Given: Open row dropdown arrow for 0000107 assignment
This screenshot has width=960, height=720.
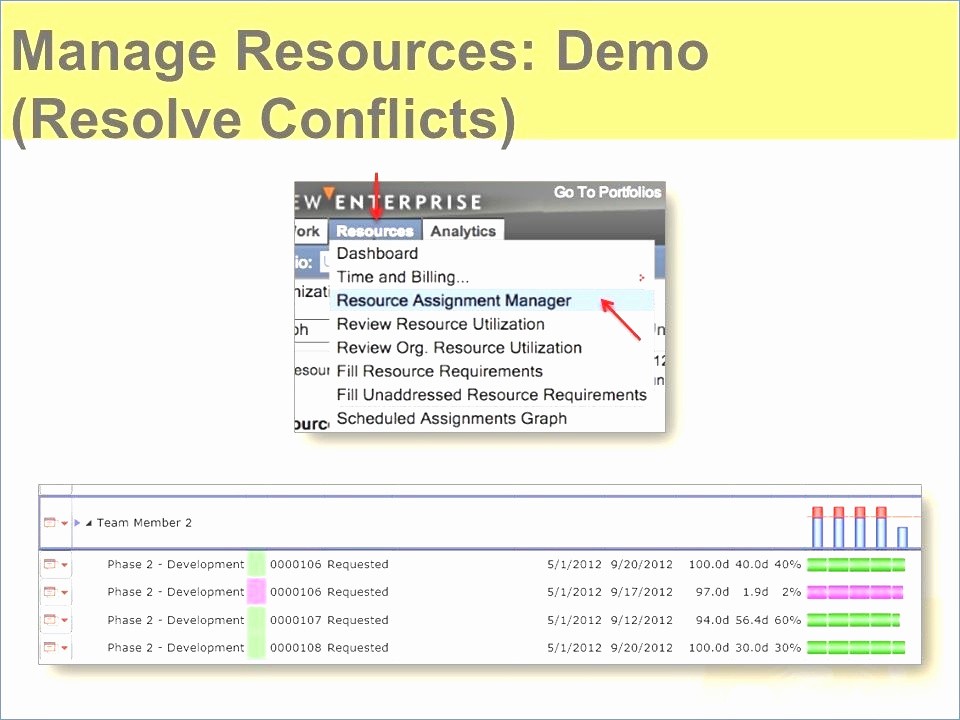Looking at the screenshot, I should [65, 621].
